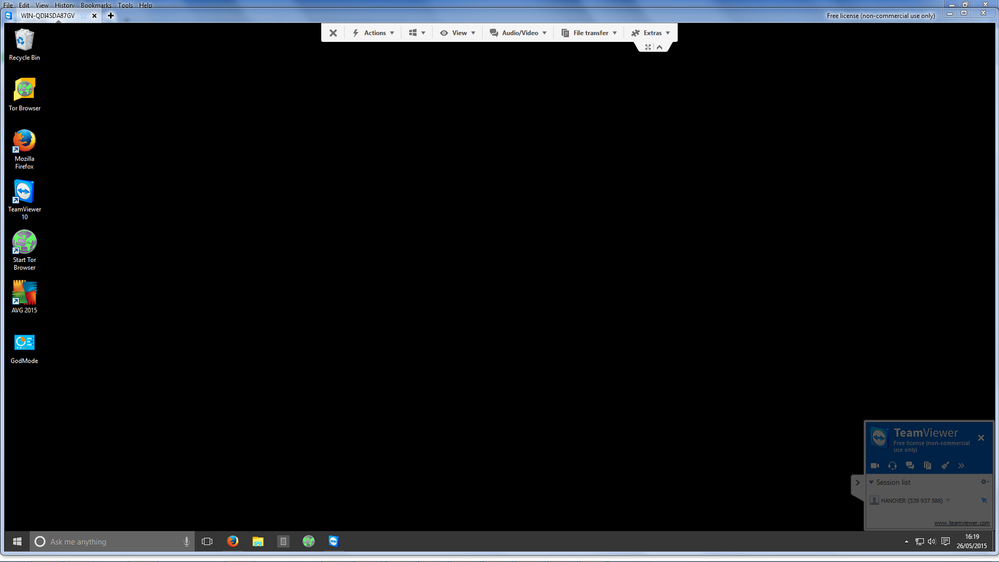Screen dimensions: 999x562
Task: Open Session list gear settings dropdown
Action: 984,482
